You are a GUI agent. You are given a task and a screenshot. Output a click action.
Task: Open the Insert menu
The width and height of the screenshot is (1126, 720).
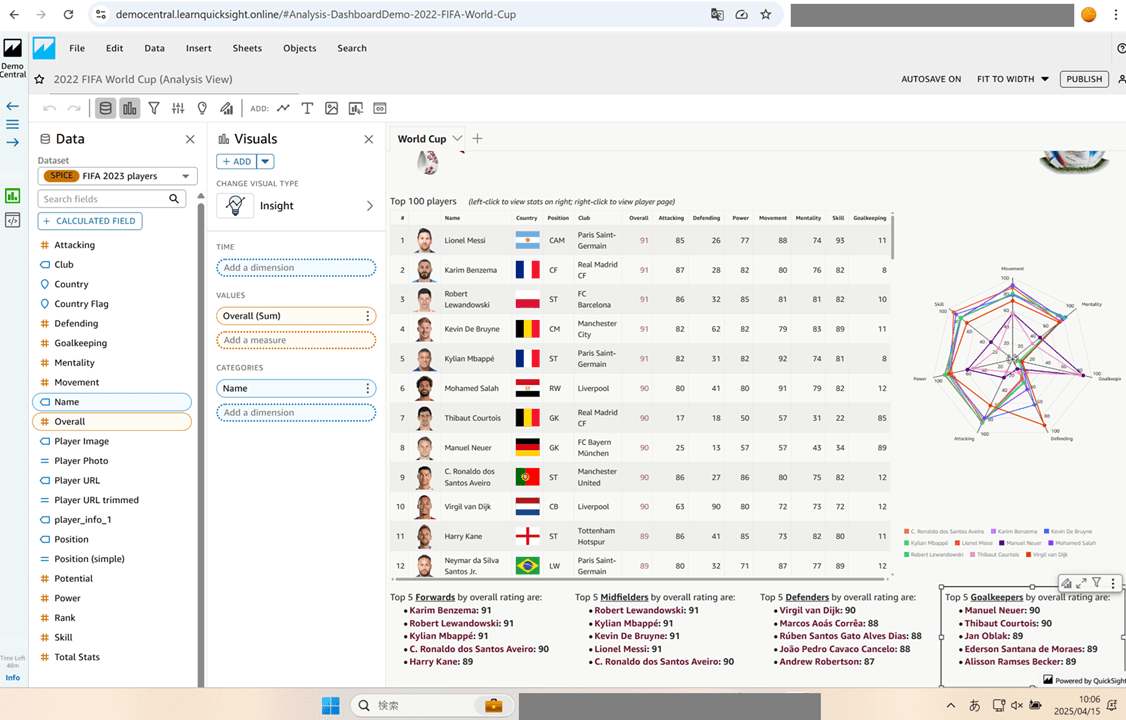(198, 48)
